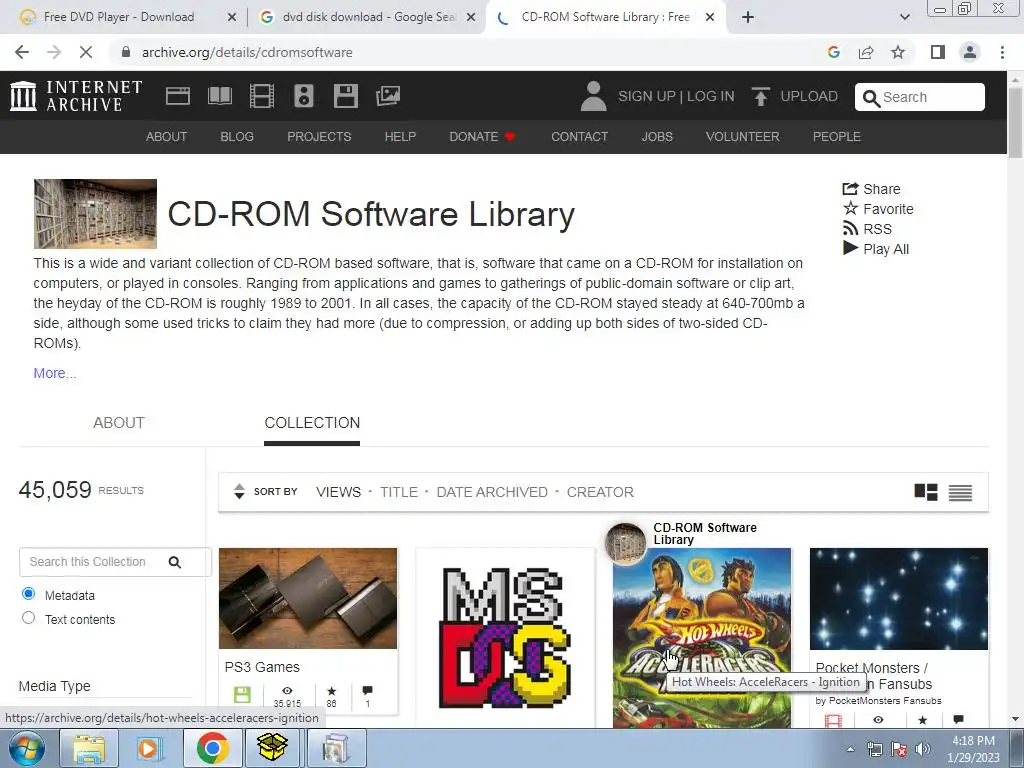Expand description with More... link
The width and height of the screenshot is (1024, 768).
click(x=55, y=373)
